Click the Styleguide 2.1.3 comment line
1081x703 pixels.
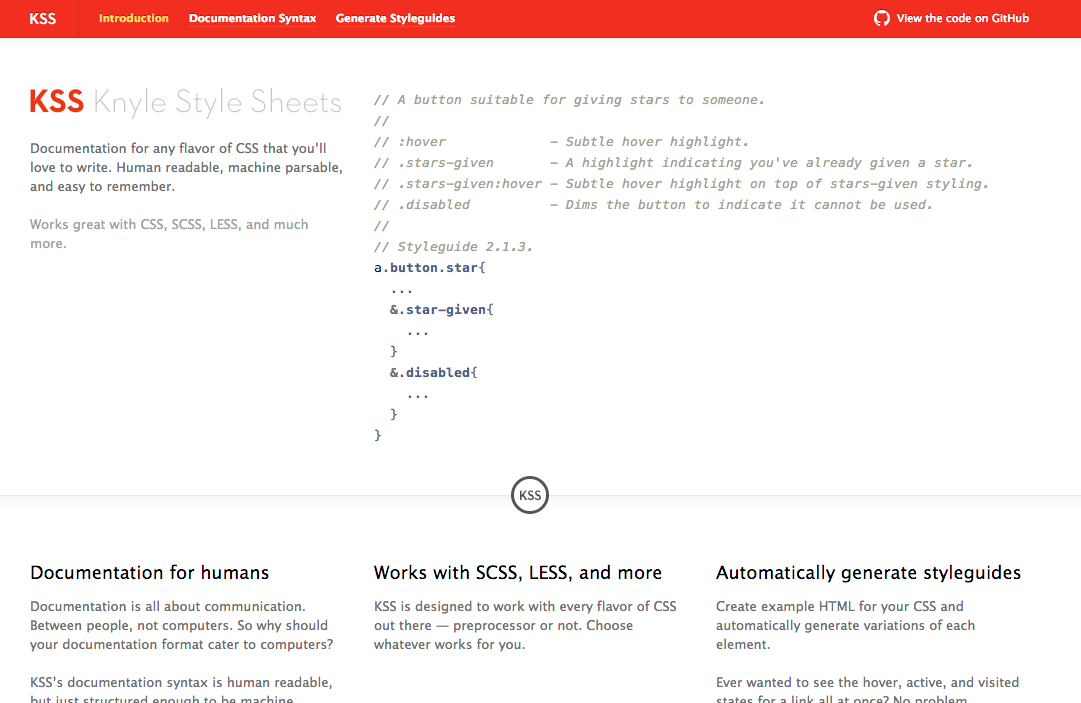452,246
